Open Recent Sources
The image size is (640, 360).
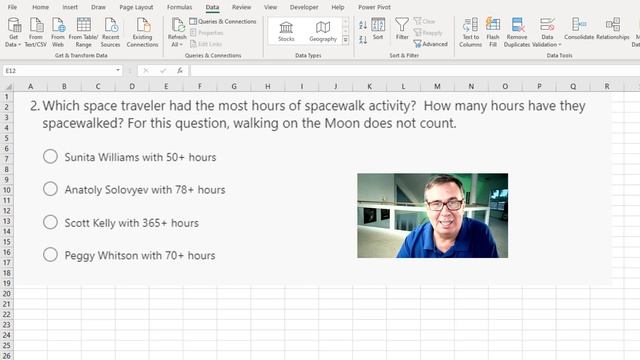click(111, 32)
